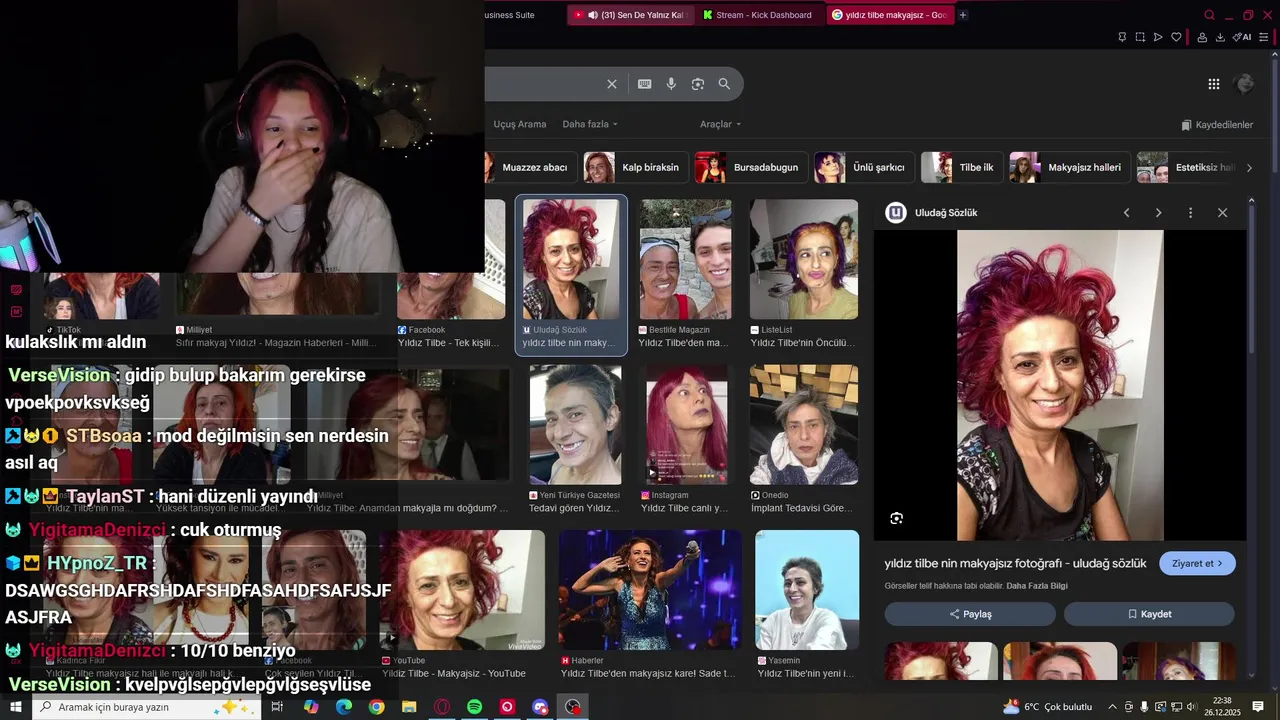
Task: Open Uludağ Sözlük source in preview header
Action: pyautogui.click(x=932, y=213)
